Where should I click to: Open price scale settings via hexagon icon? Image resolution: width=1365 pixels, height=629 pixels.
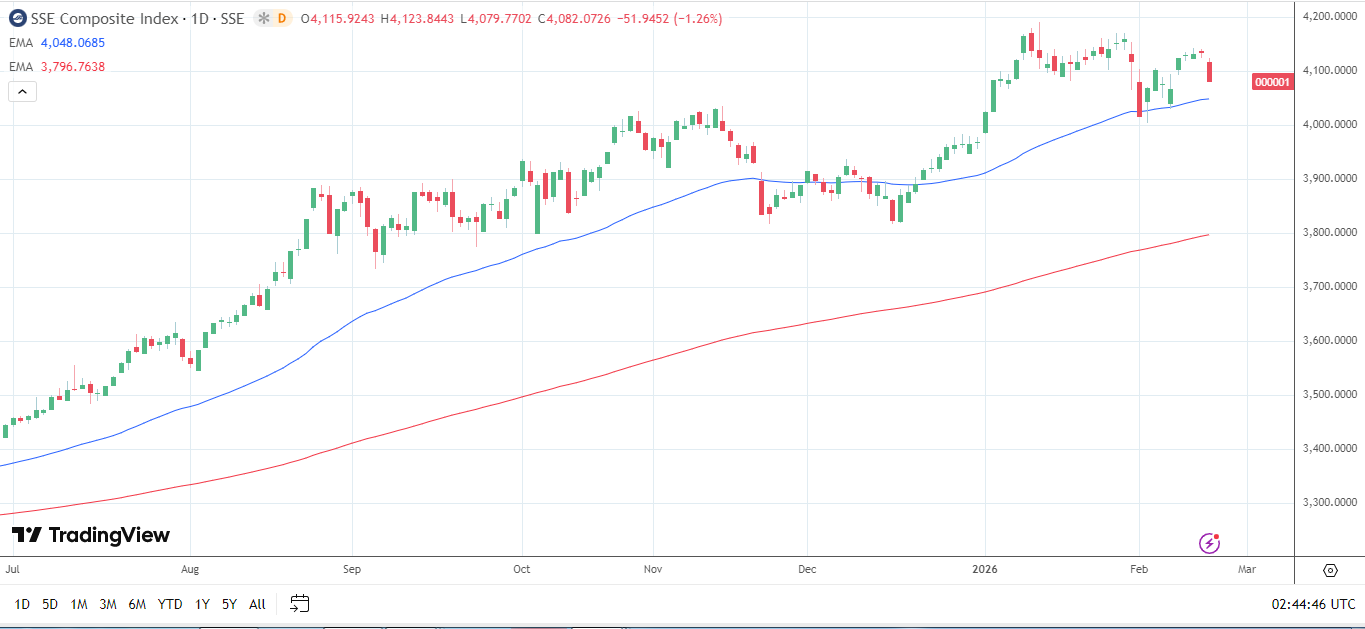(1330, 568)
